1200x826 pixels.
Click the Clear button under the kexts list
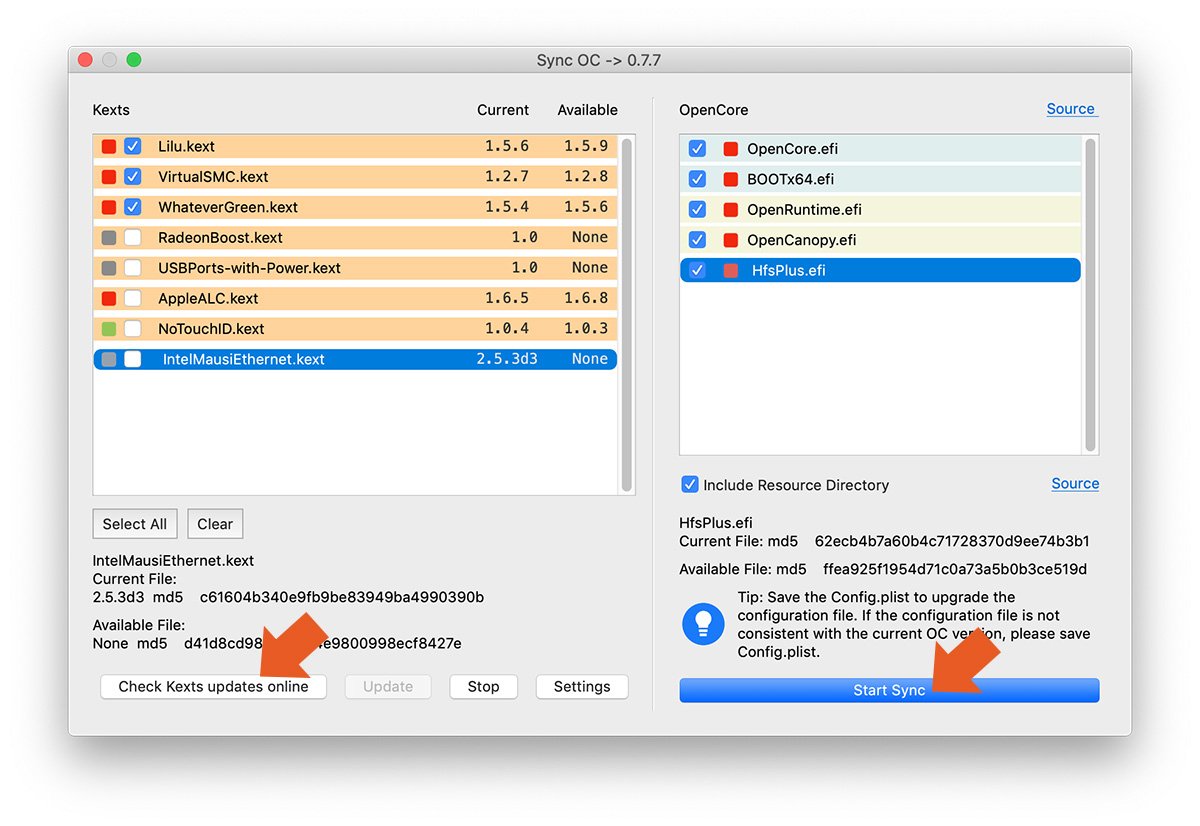click(215, 524)
